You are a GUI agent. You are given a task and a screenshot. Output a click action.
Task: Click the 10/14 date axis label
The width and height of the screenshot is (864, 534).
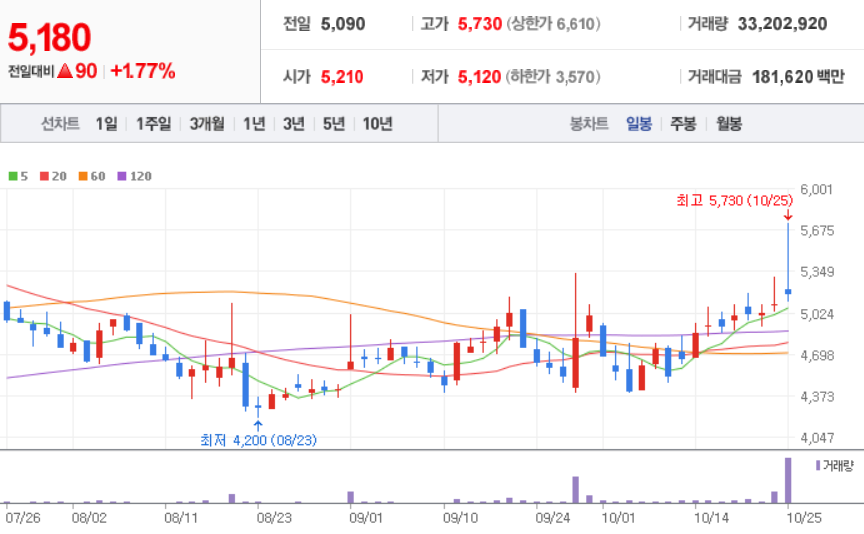pyautogui.click(x=711, y=519)
